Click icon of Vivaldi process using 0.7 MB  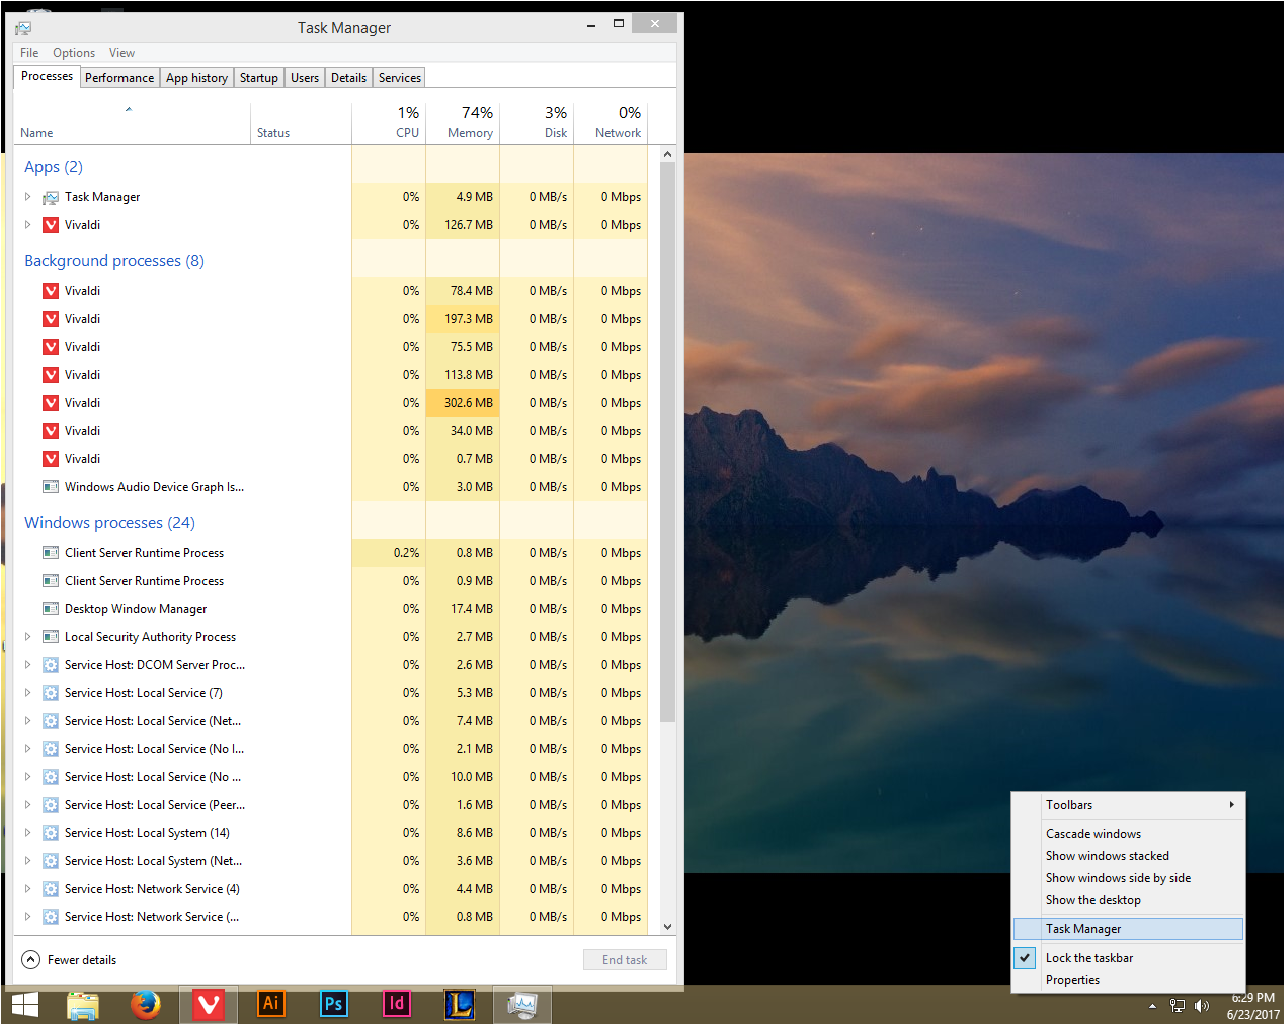(x=51, y=459)
